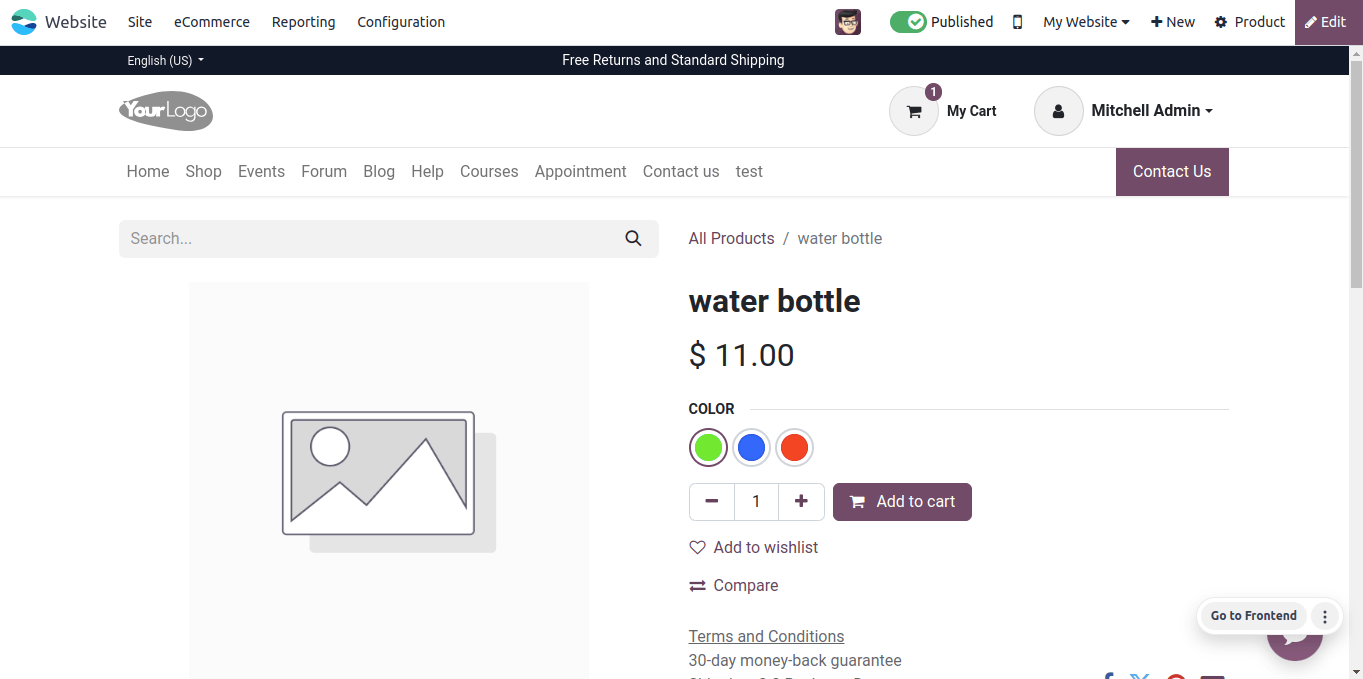Open the three-dot menu beside Go to Frontend

click(x=1325, y=616)
